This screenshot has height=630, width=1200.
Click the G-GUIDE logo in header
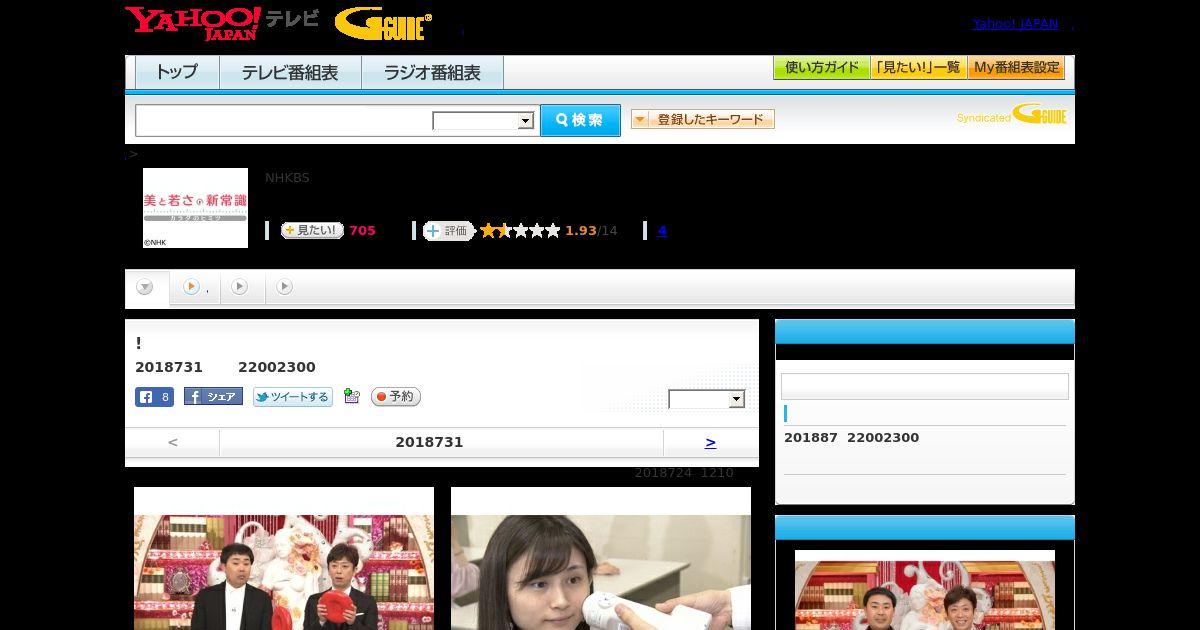point(383,23)
